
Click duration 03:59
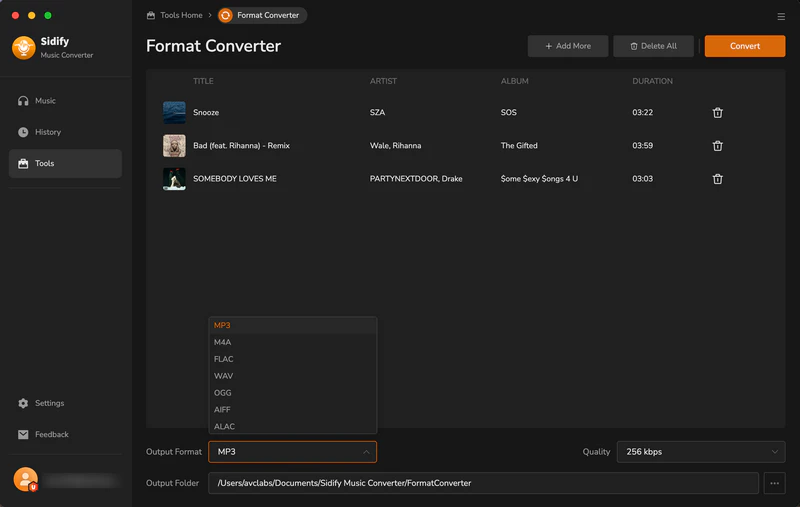point(642,146)
